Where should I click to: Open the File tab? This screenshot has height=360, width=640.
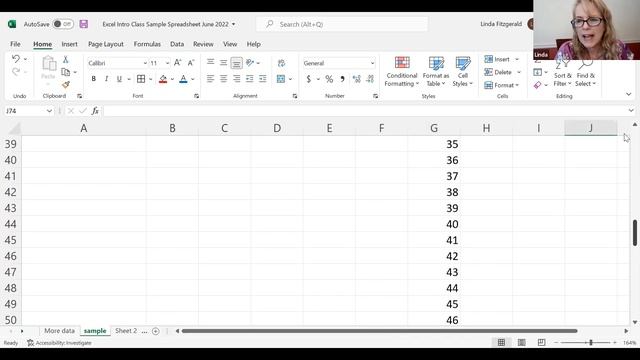click(15, 44)
